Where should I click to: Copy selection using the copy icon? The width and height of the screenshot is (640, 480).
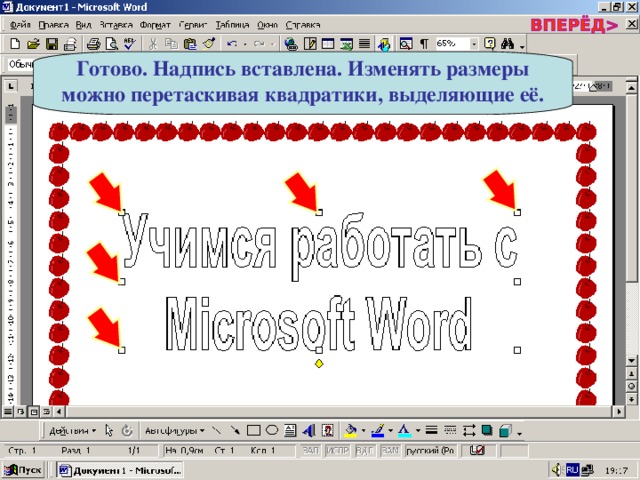pyautogui.click(x=171, y=43)
